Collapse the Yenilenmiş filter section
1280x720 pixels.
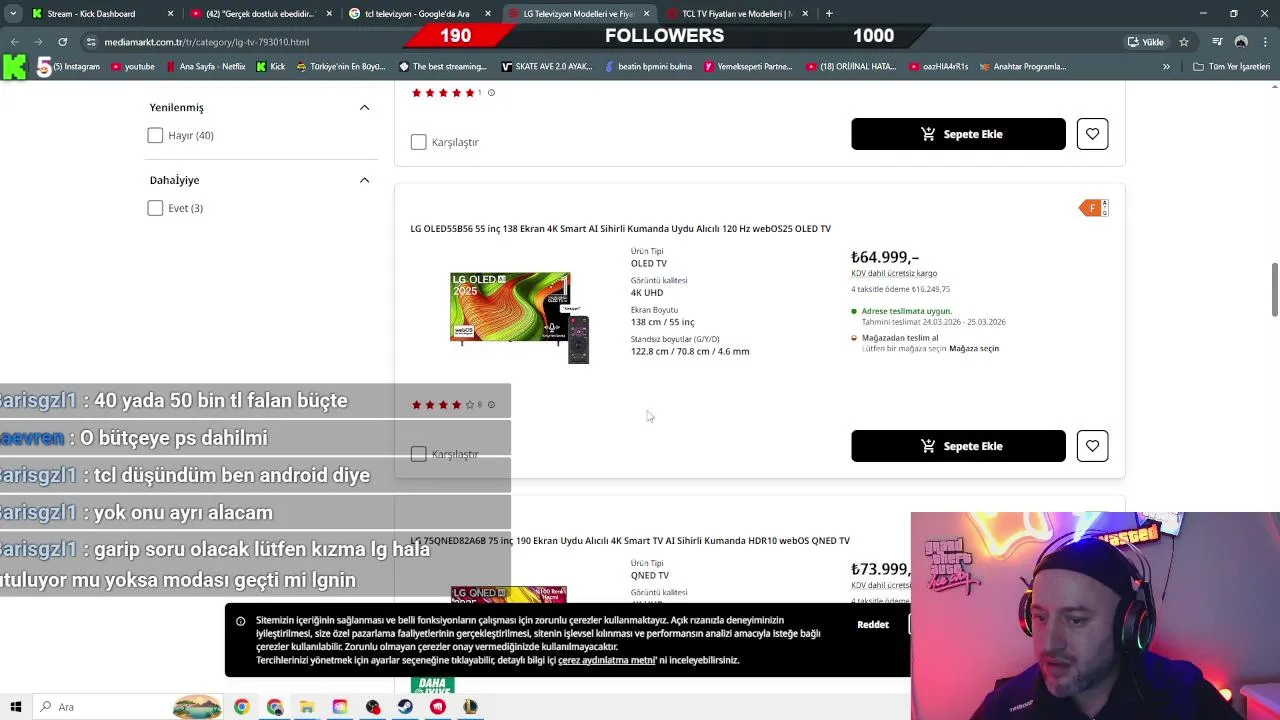[x=364, y=107]
